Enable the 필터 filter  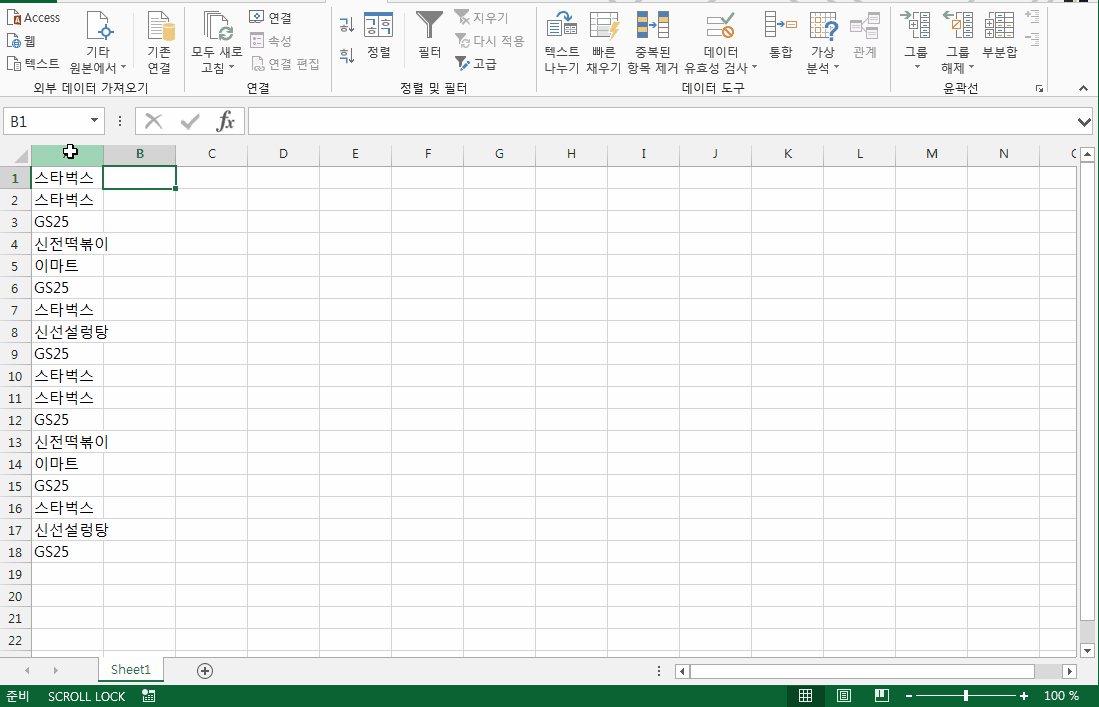429,35
